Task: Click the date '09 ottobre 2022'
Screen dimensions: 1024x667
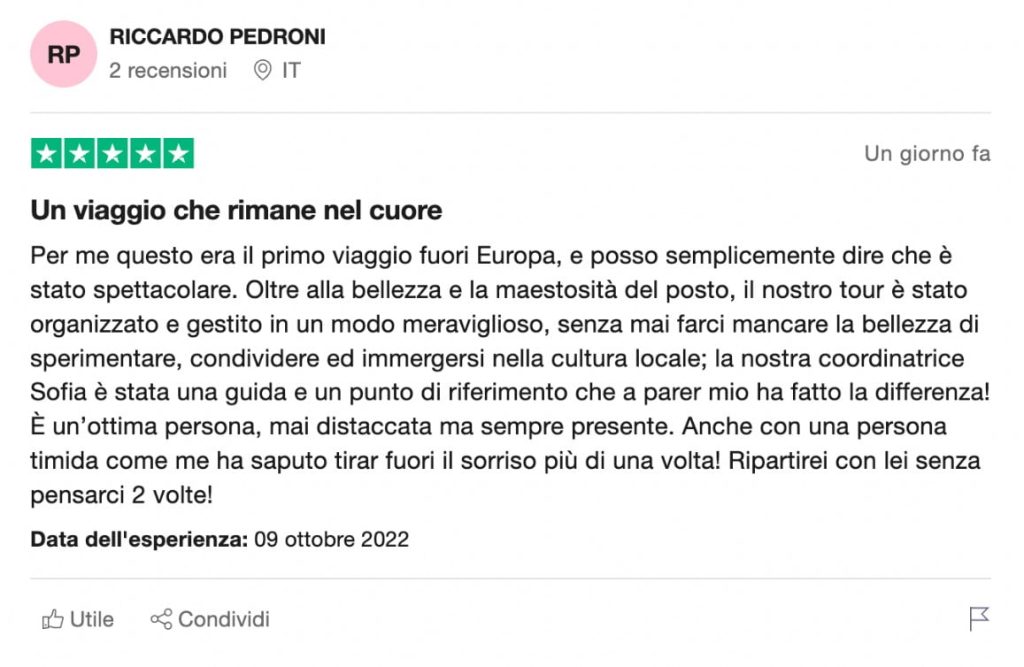Action: tap(332, 539)
